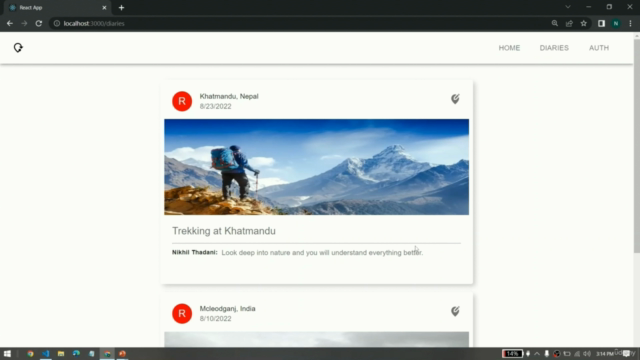Open the browser zoom magnifier icon
The height and width of the screenshot is (360, 640).
click(x=554, y=24)
